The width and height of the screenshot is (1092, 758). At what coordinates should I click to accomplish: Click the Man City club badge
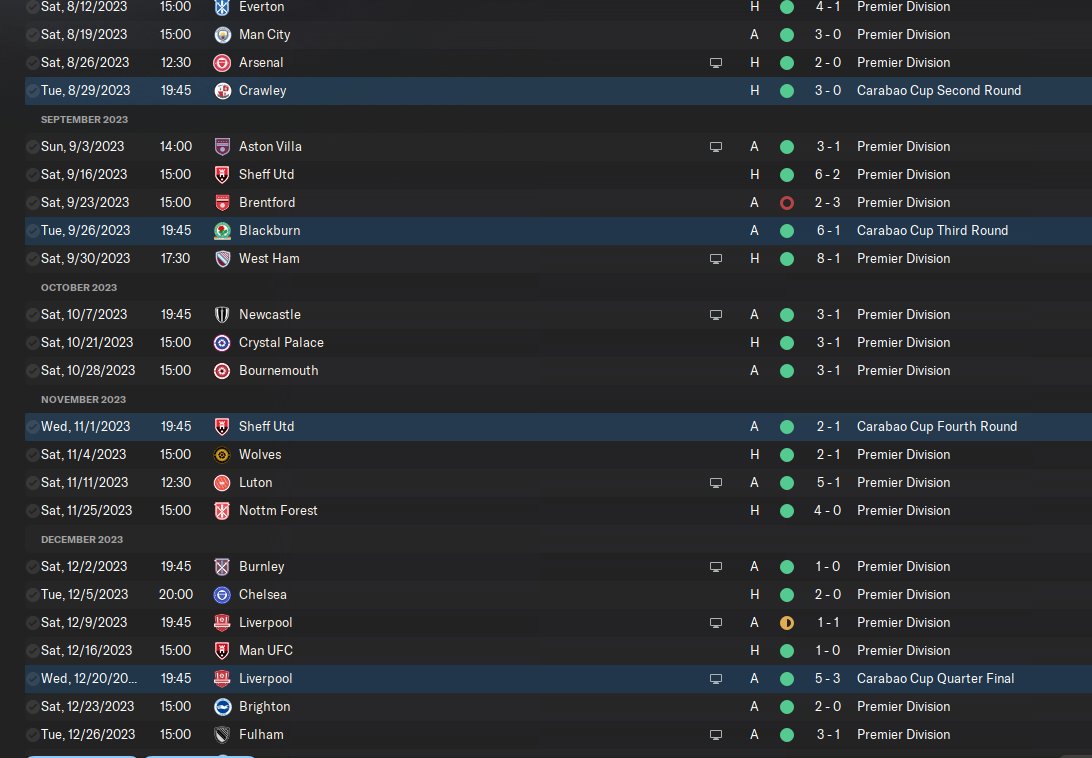[223, 35]
